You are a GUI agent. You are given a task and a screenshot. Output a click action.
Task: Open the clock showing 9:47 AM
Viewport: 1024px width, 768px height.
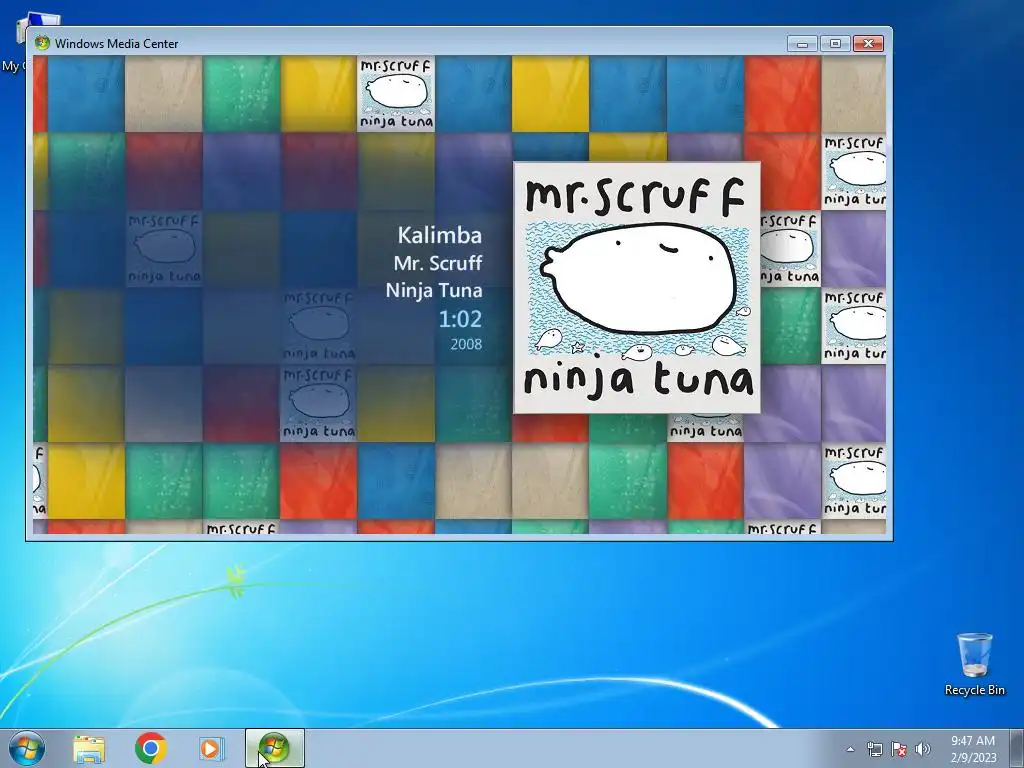[973, 749]
